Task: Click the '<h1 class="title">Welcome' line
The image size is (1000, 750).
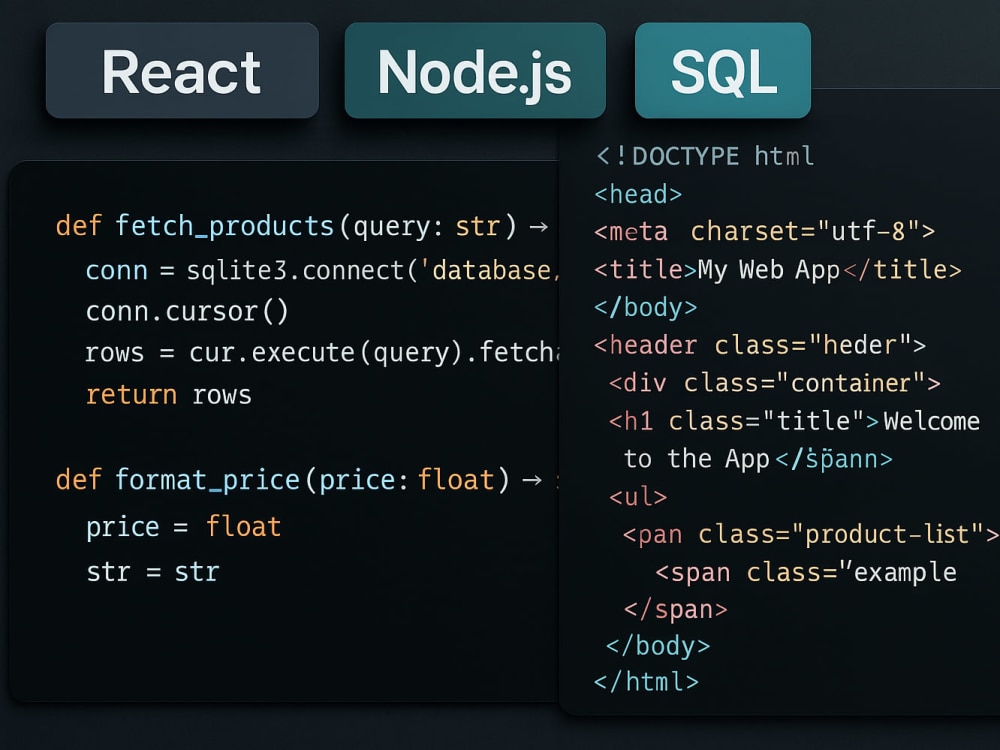Action: pyautogui.click(x=794, y=421)
